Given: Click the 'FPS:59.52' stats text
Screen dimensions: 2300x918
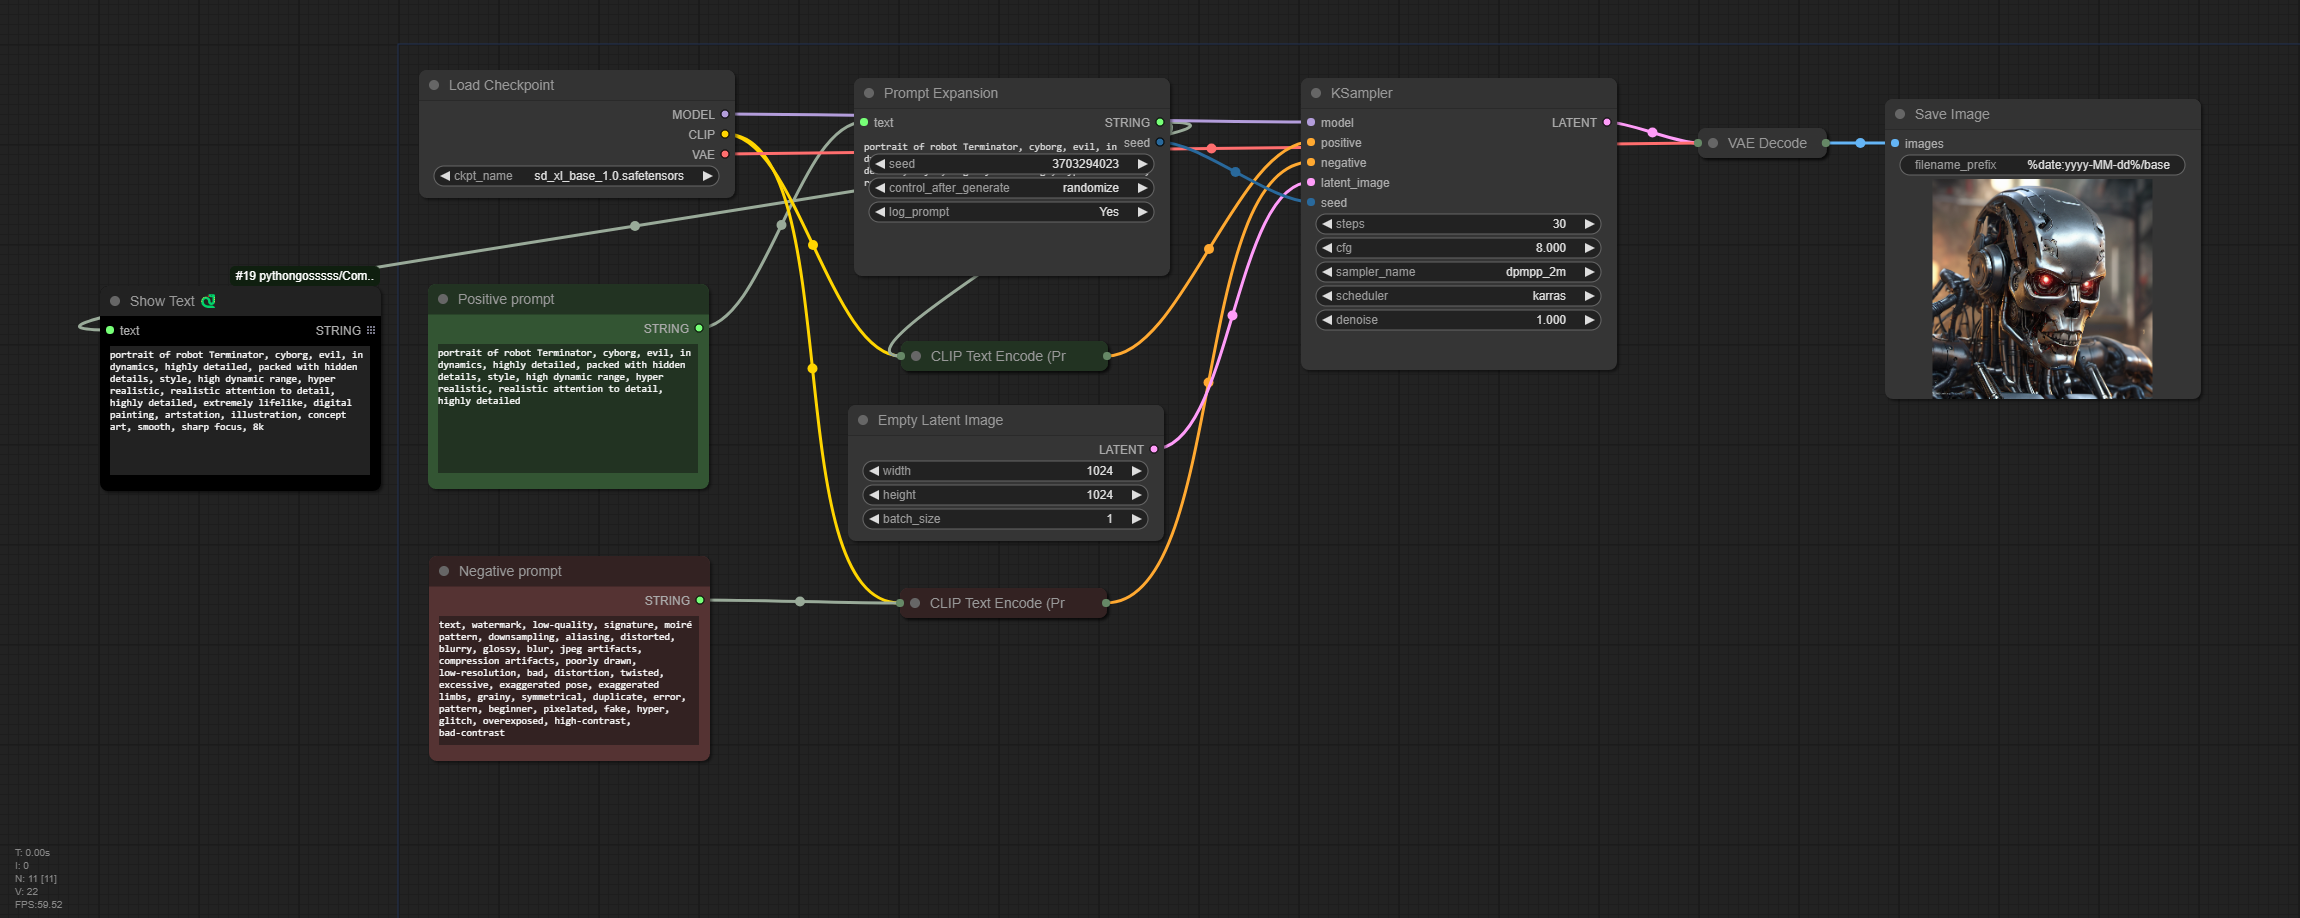Looking at the screenshot, I should coord(38,905).
